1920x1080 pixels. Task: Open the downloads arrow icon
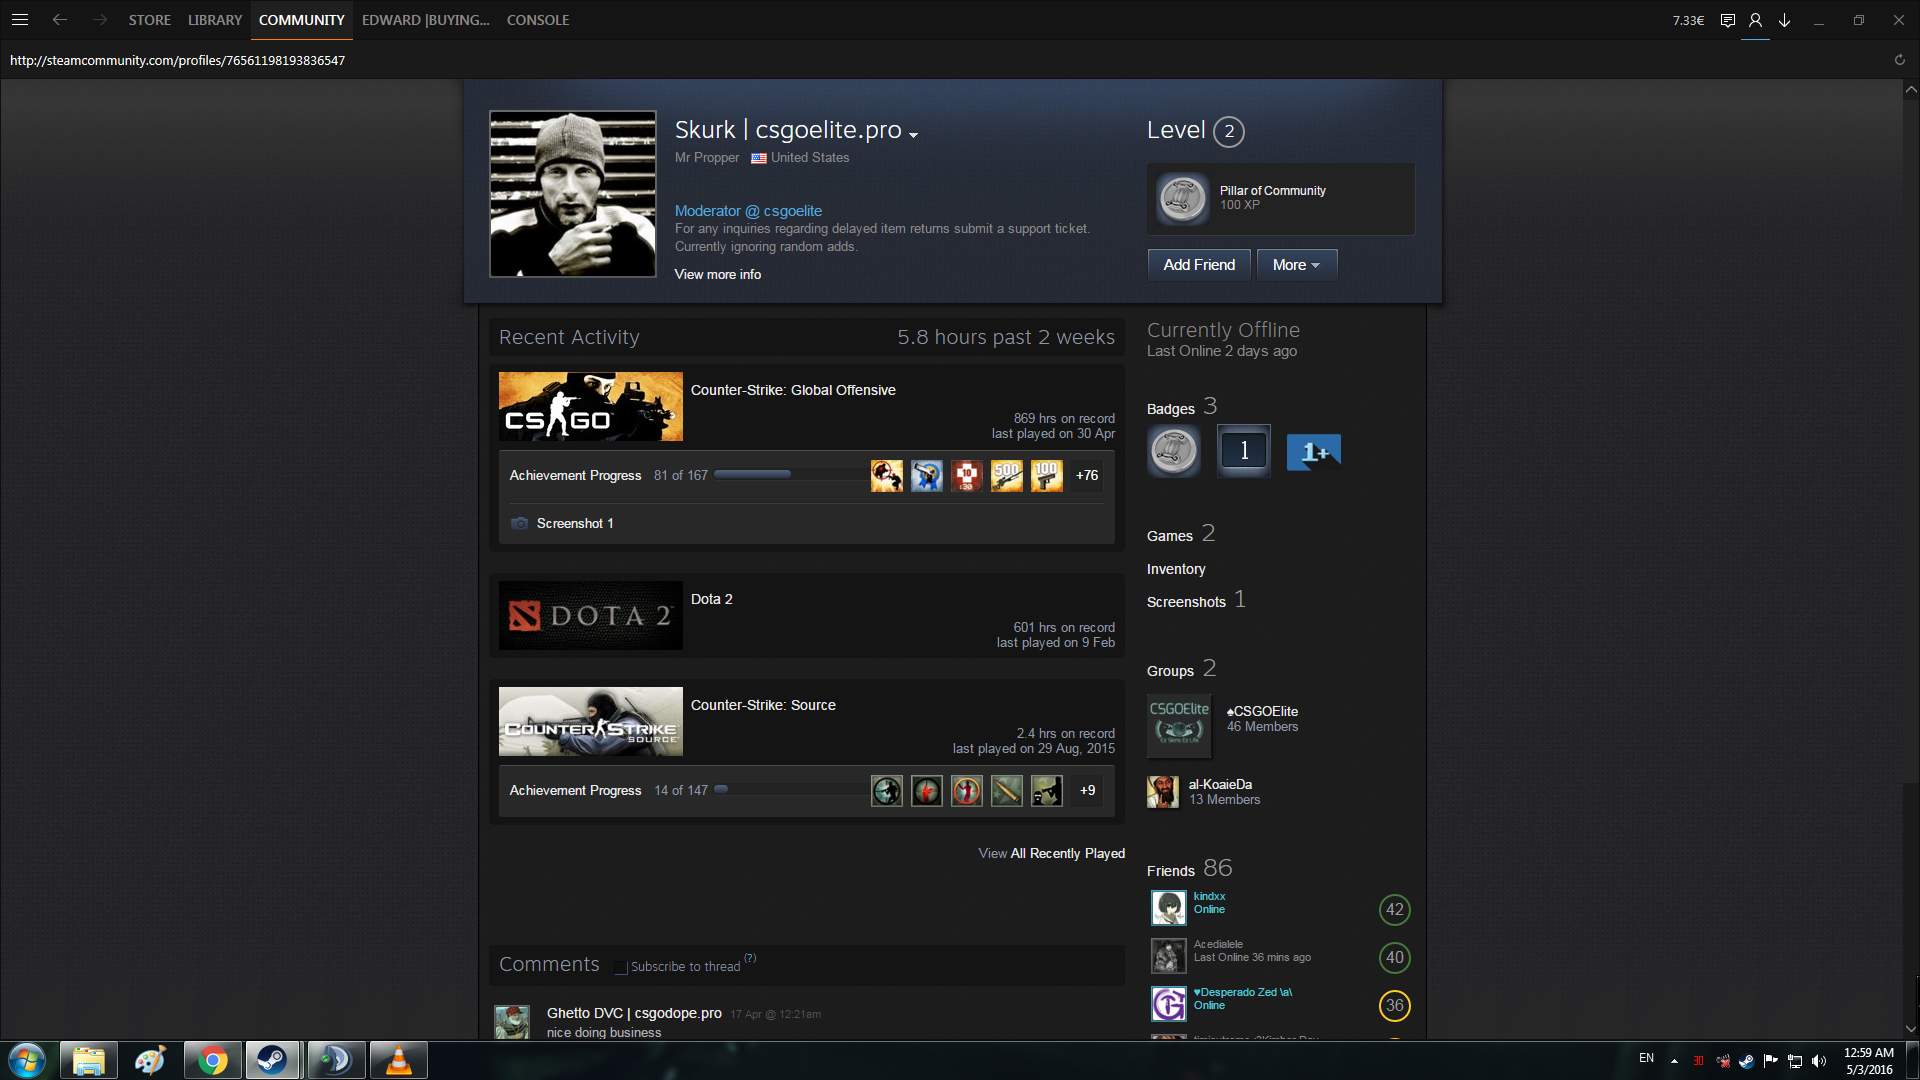point(1784,20)
